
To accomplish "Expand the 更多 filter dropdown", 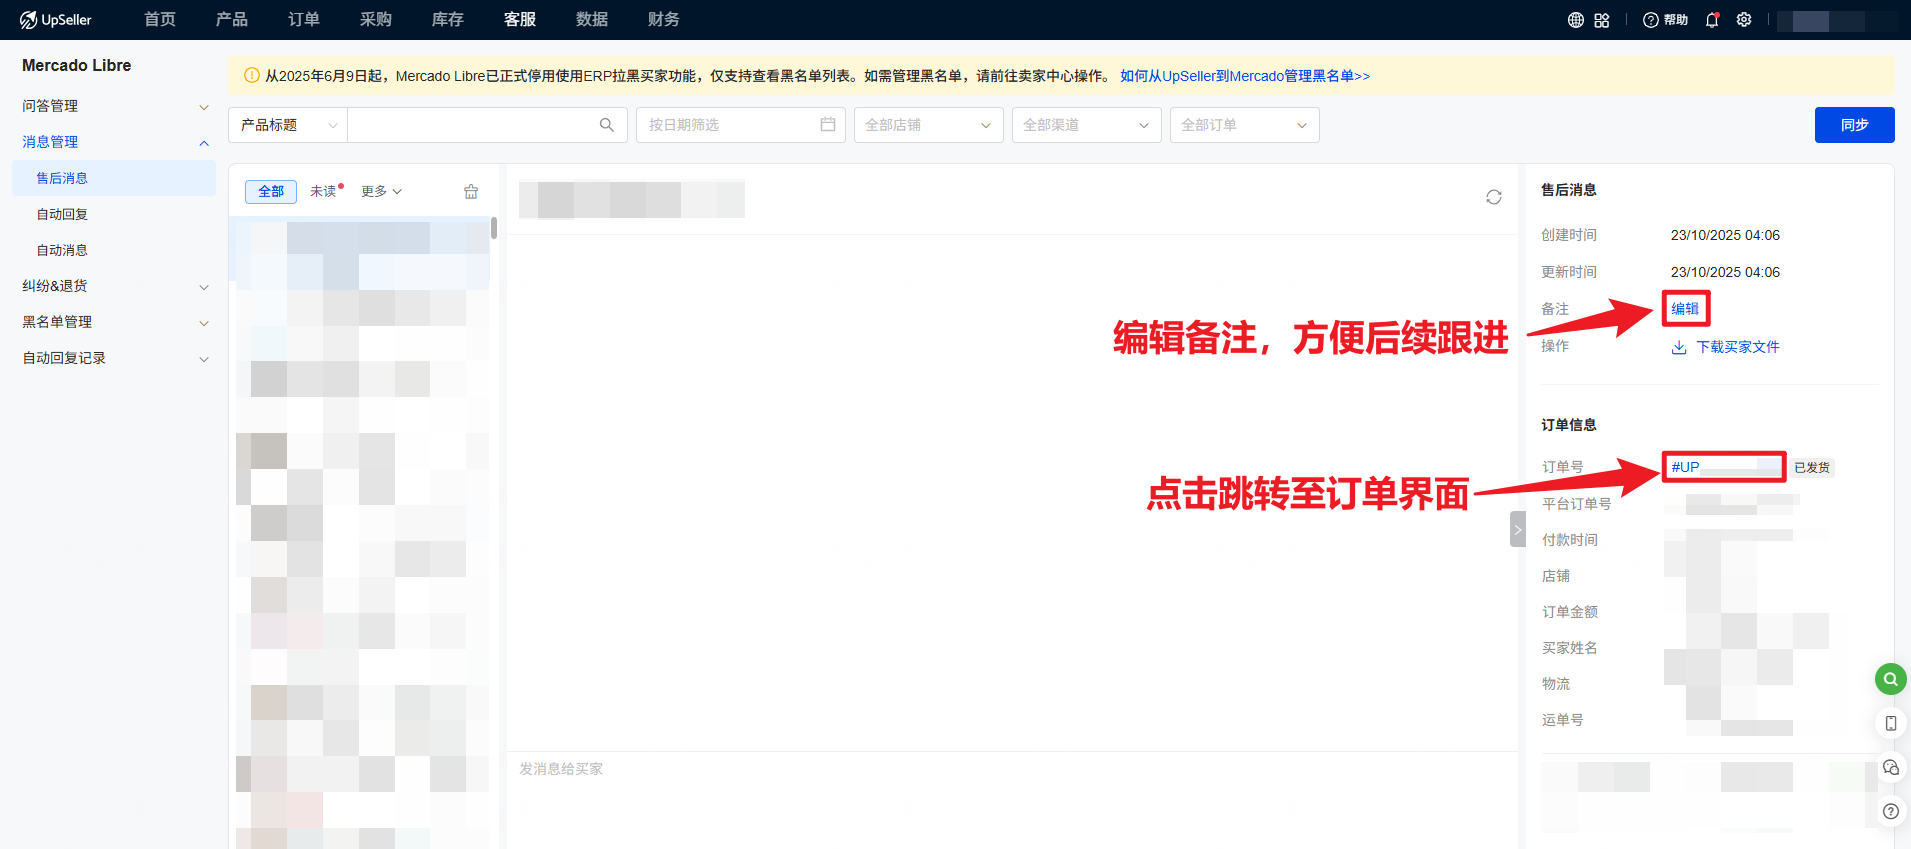I will click(381, 191).
